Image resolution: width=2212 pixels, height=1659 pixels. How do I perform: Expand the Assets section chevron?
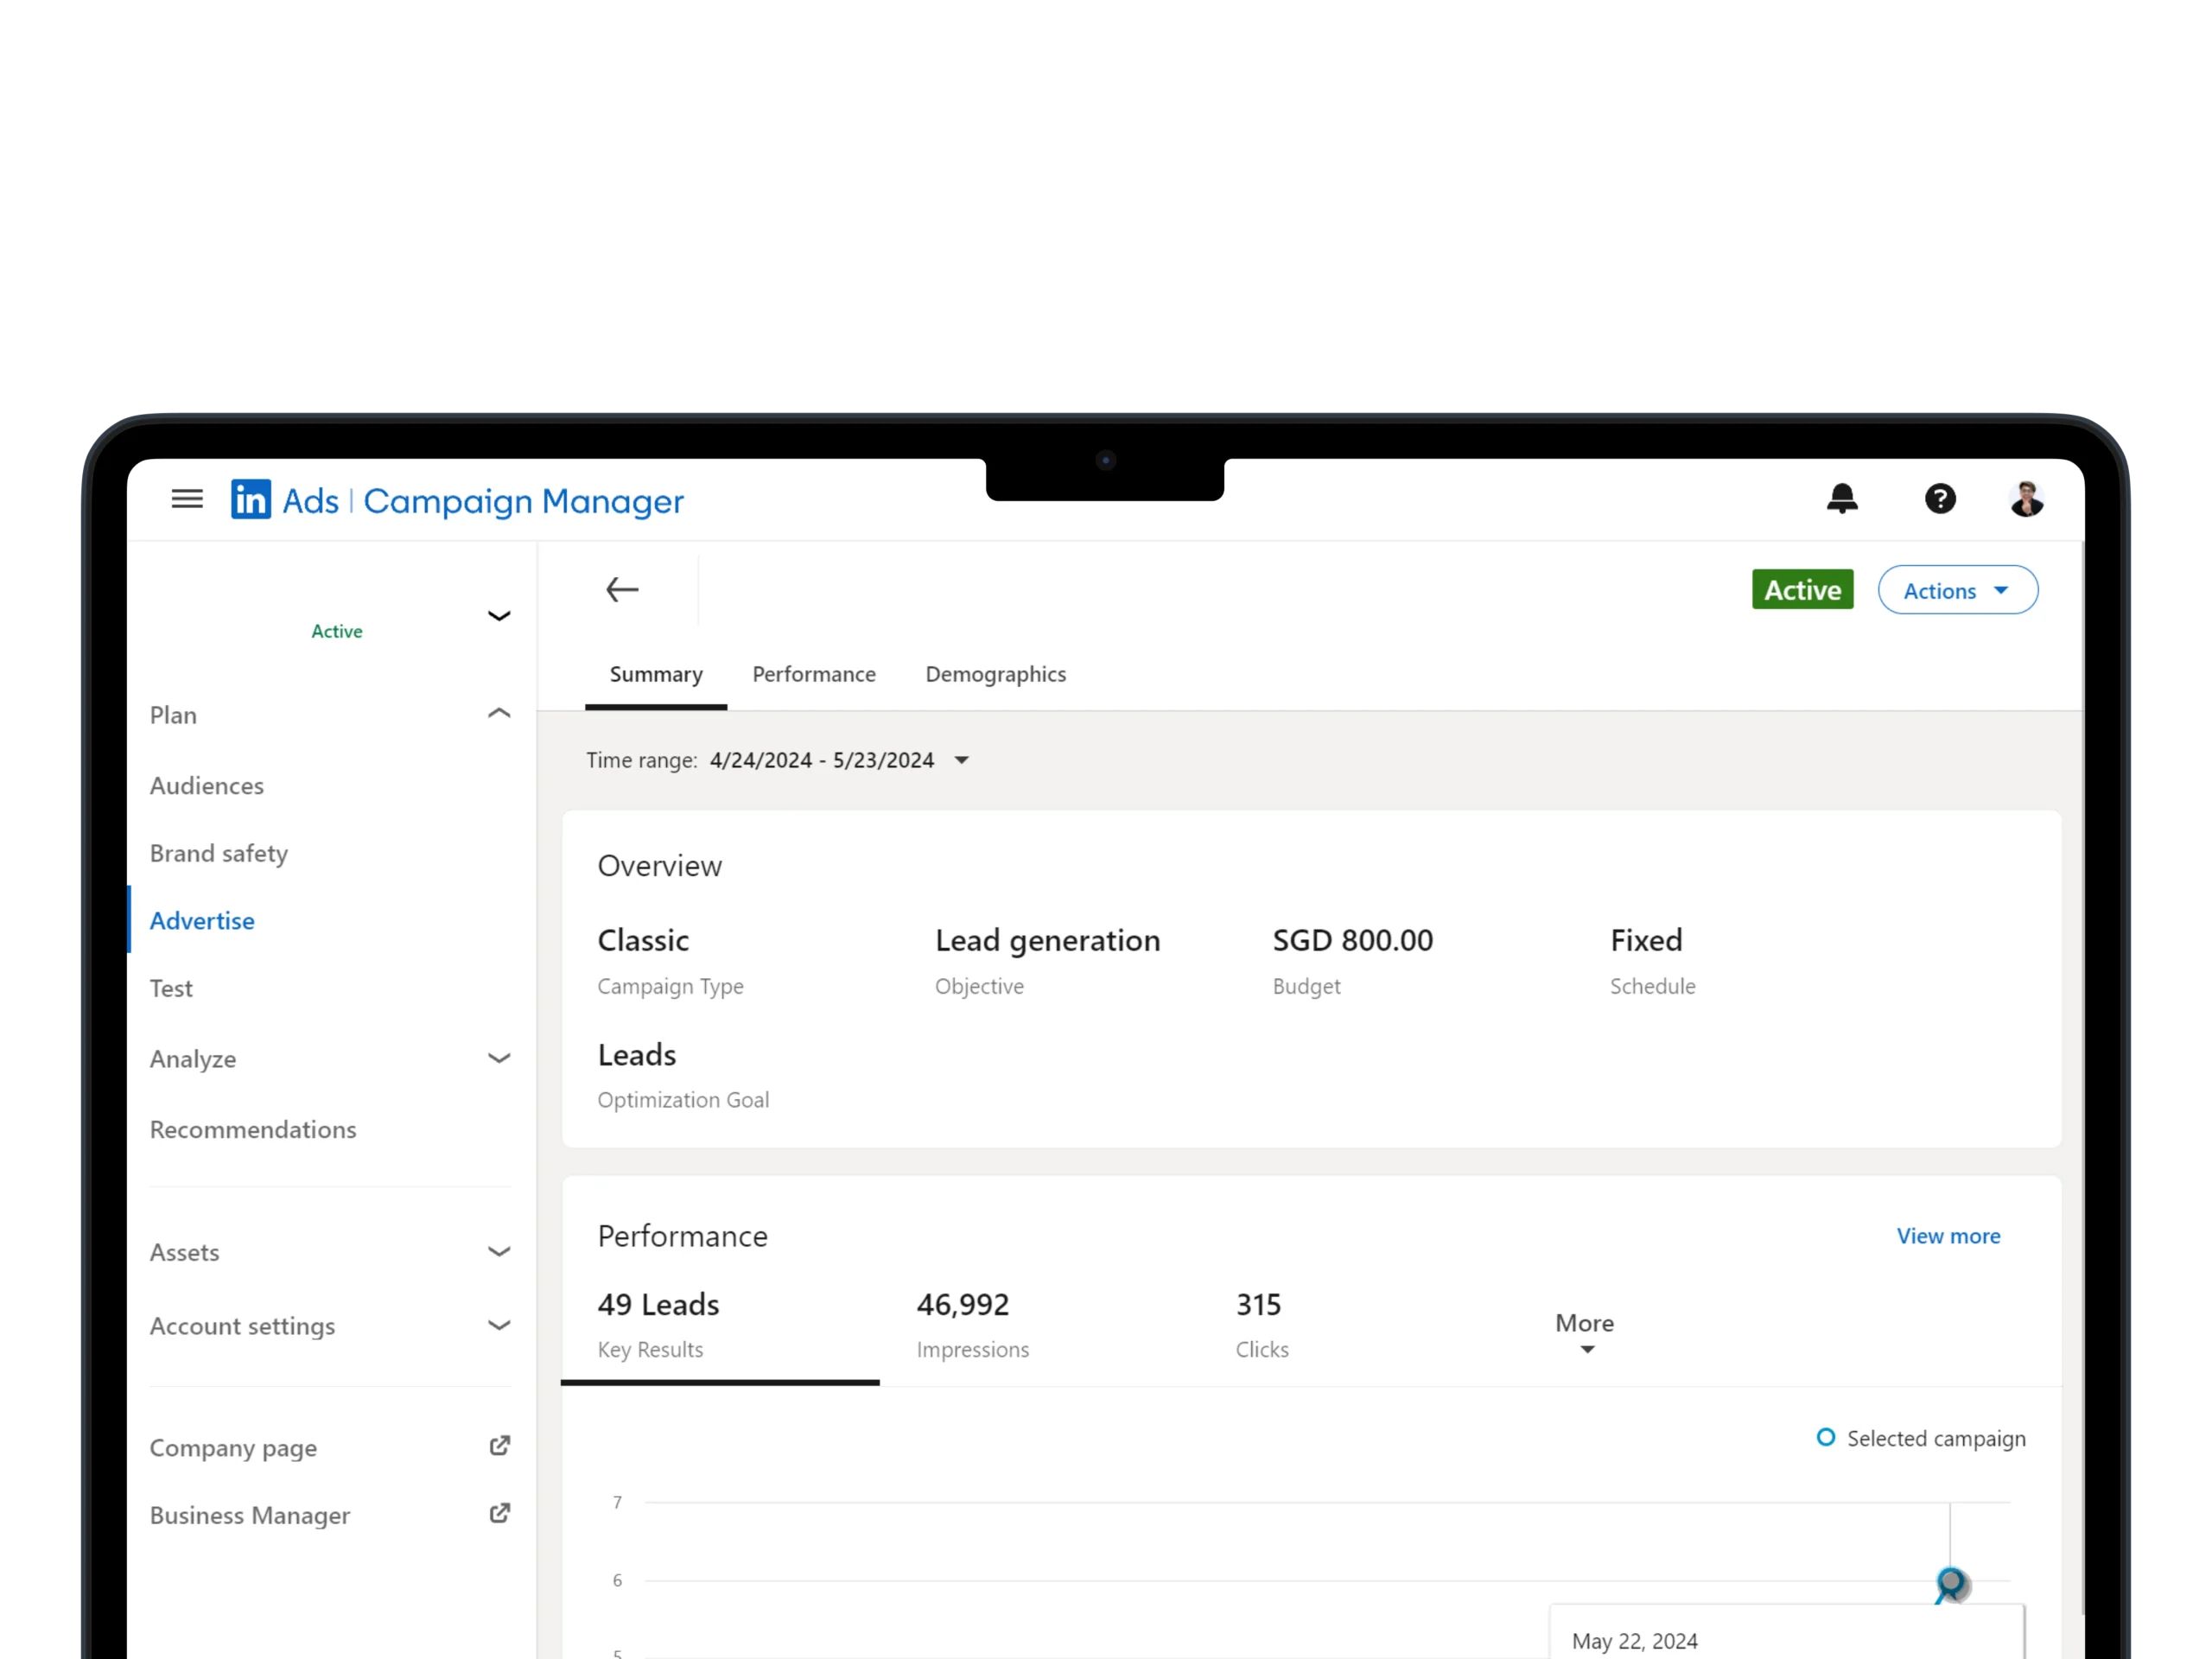(x=499, y=1252)
